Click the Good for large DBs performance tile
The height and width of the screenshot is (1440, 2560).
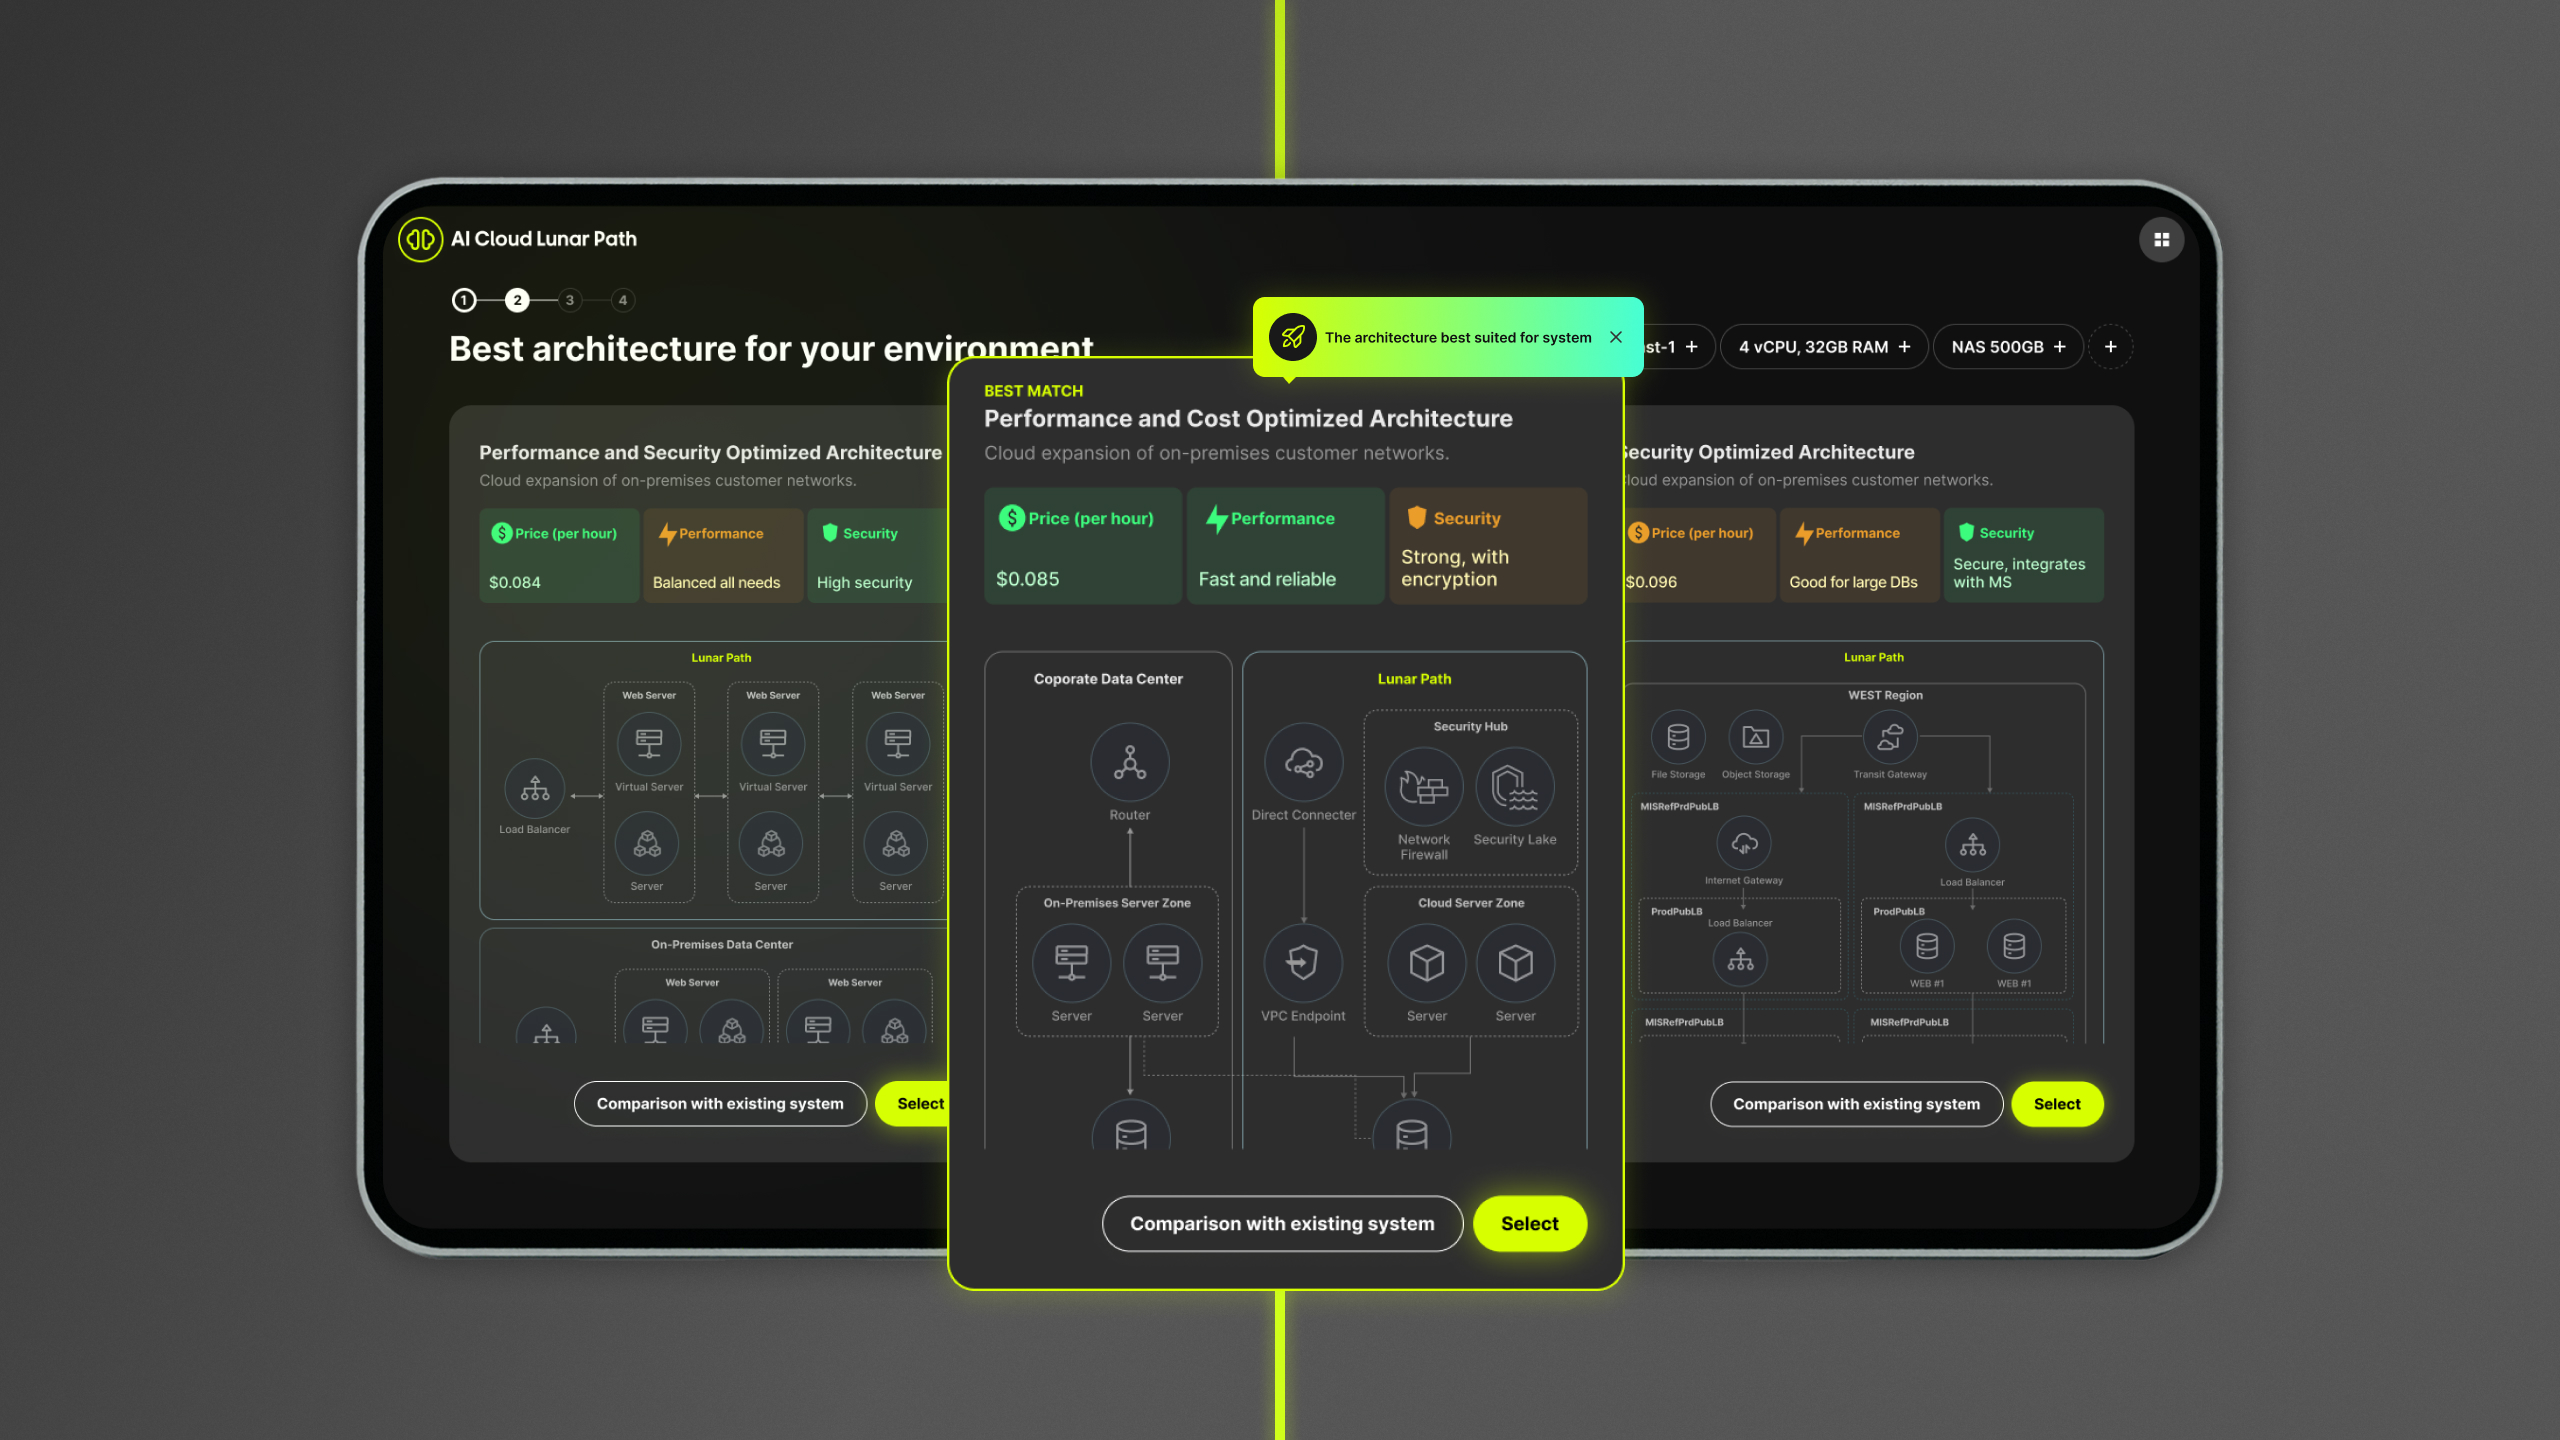coord(1859,556)
